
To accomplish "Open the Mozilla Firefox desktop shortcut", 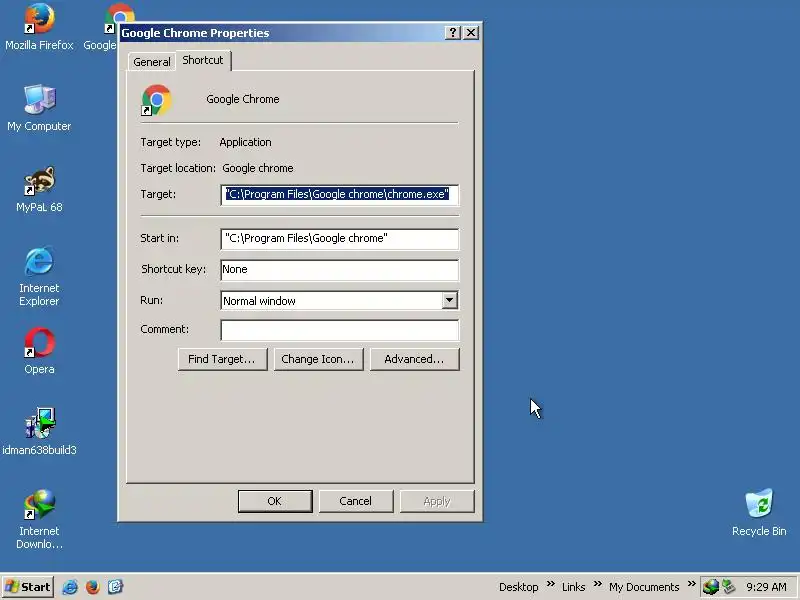I will [39, 27].
